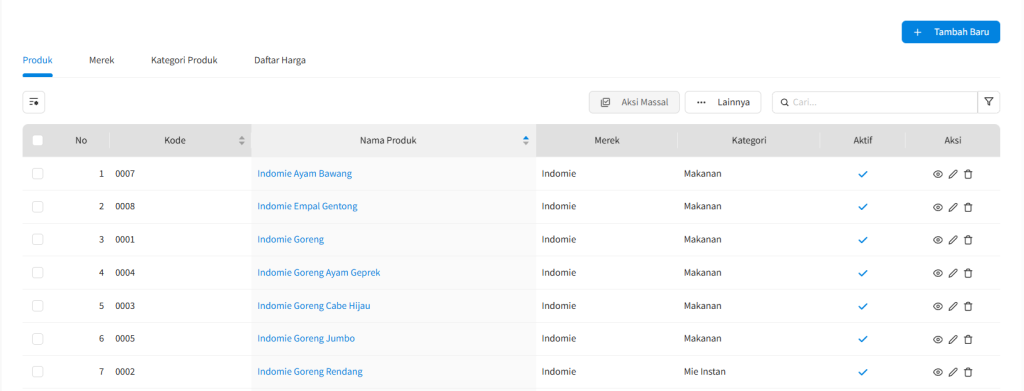Delete Indomie Goreng Cabe Hijau
1024x391 pixels.
[x=968, y=306]
